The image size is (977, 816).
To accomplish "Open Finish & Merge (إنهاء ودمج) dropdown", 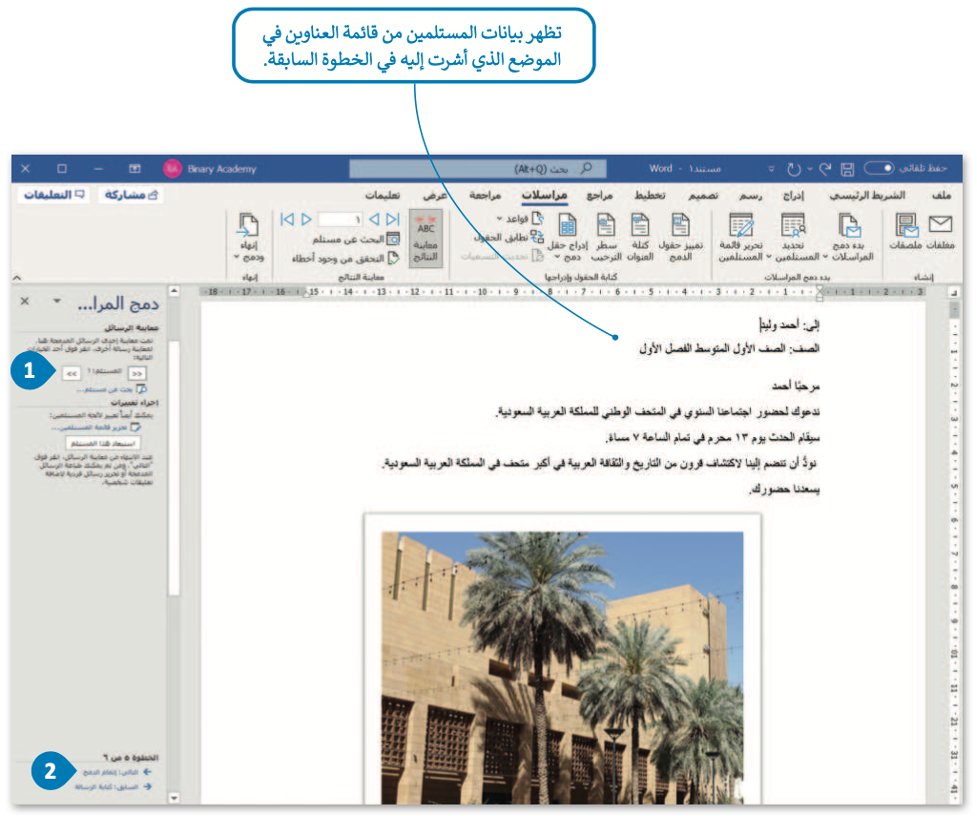I will coord(249,237).
